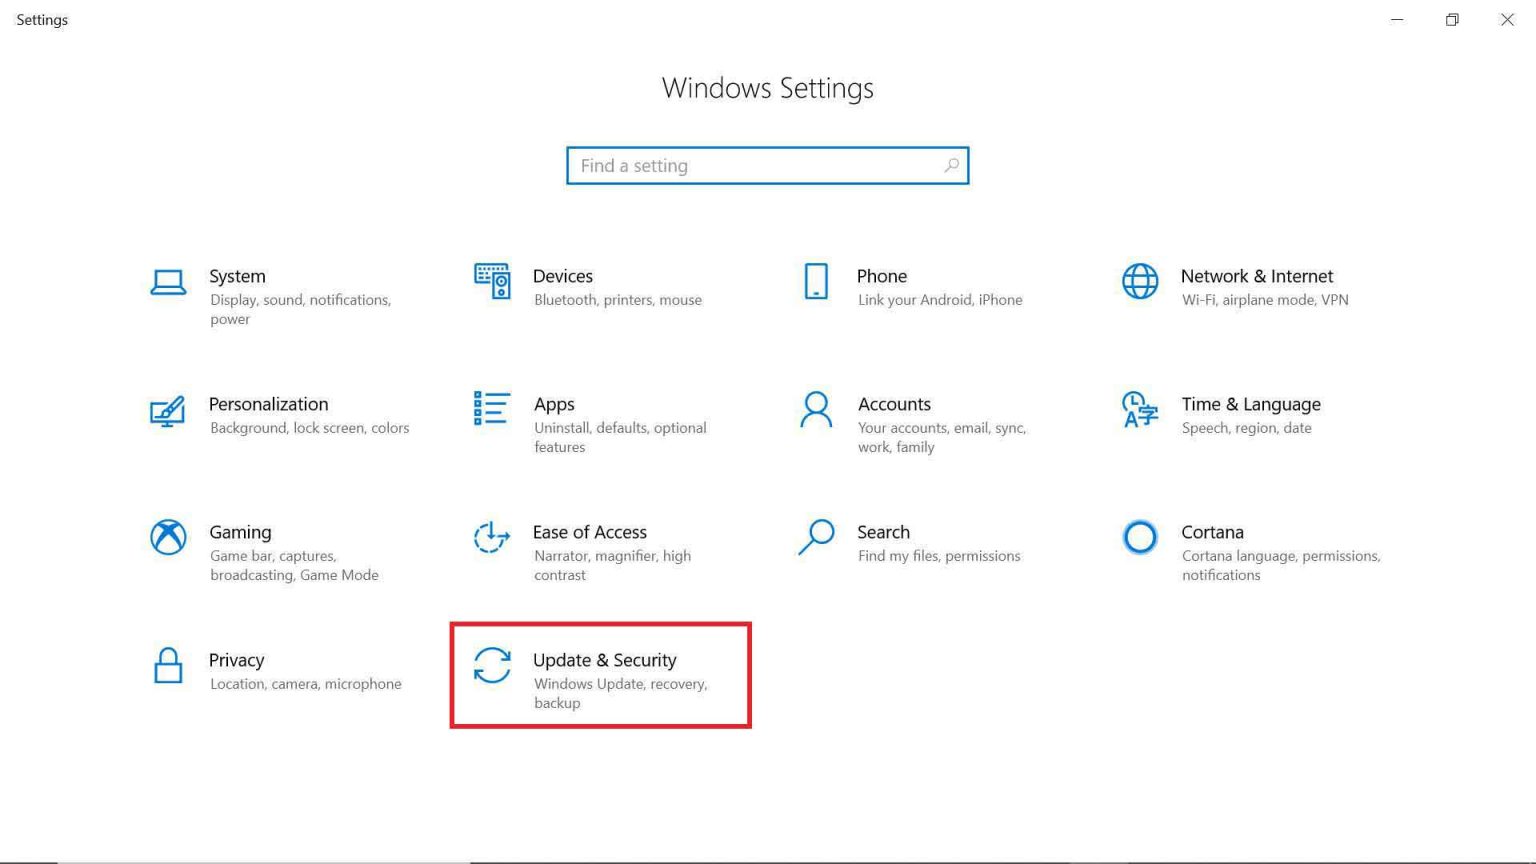Click the Privacy padlock icon
The image size is (1536, 864).
168,667
